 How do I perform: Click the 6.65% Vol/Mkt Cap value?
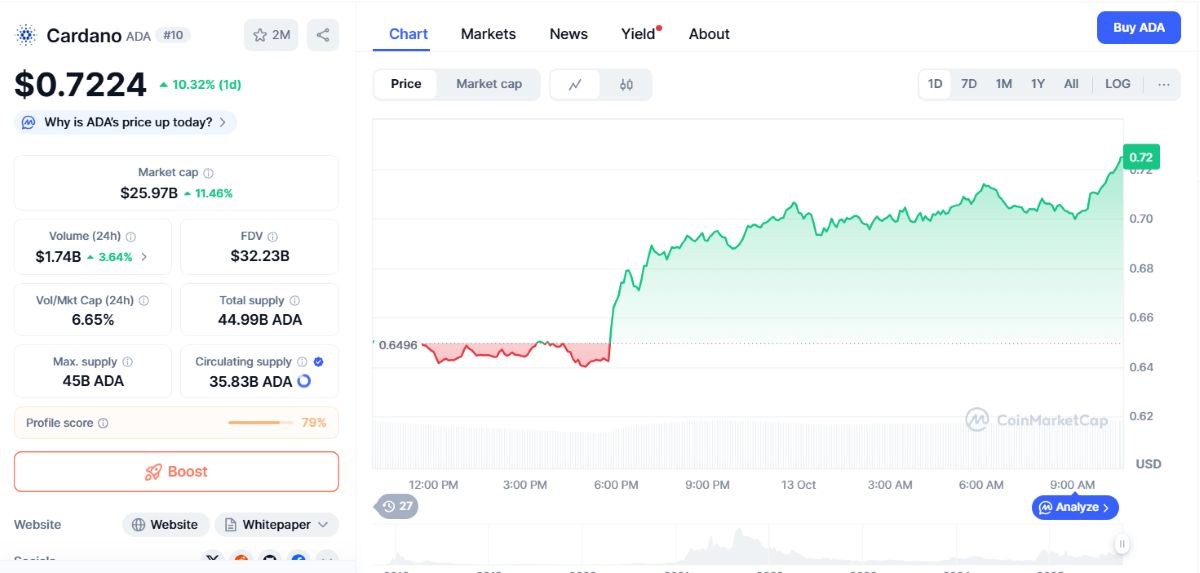click(x=93, y=320)
